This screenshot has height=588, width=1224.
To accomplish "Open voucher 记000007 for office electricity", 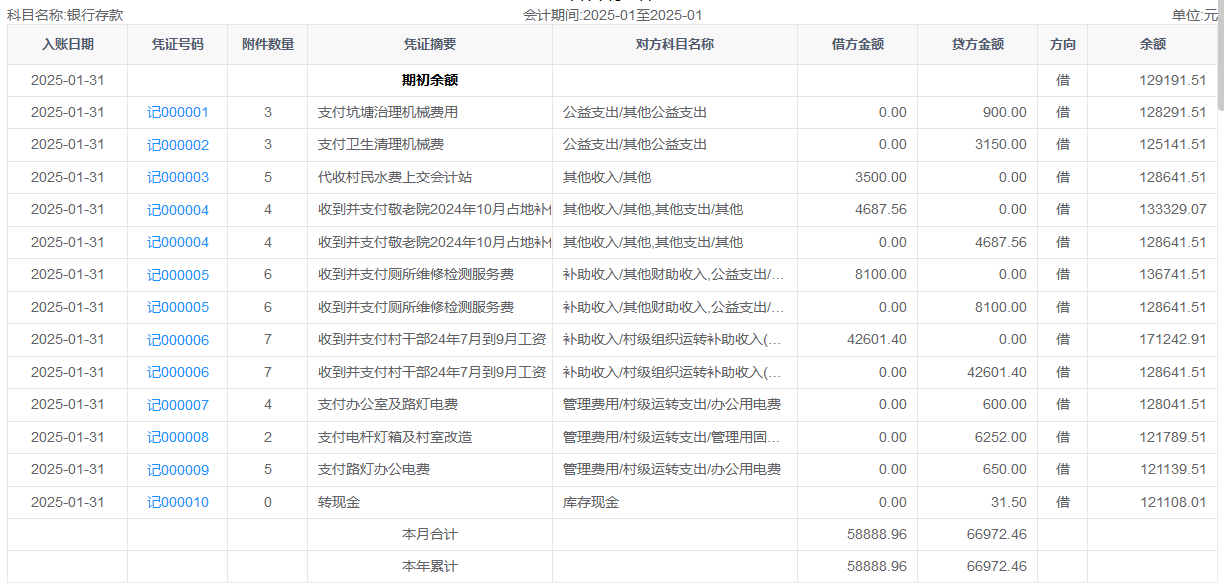I will tap(178, 405).
